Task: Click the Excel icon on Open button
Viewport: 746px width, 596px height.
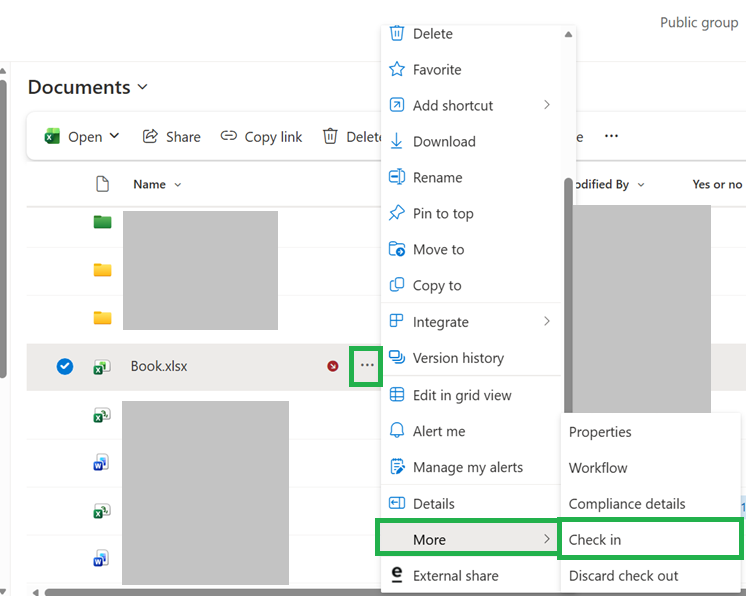Action: (52, 136)
